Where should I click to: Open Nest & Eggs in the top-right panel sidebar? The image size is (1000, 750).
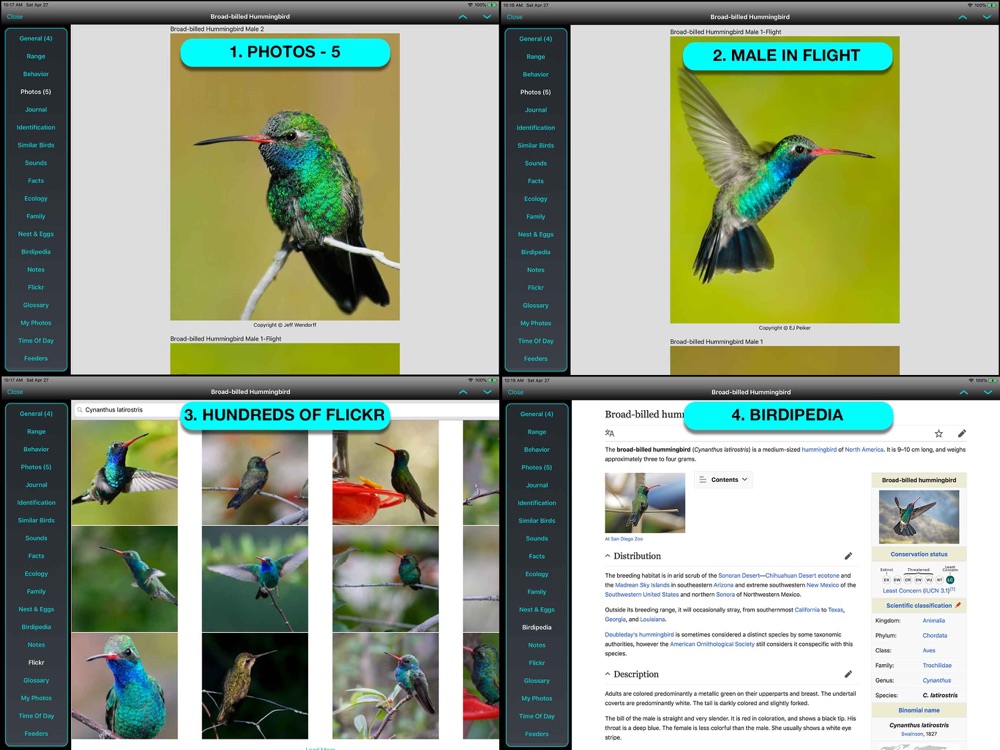536,235
